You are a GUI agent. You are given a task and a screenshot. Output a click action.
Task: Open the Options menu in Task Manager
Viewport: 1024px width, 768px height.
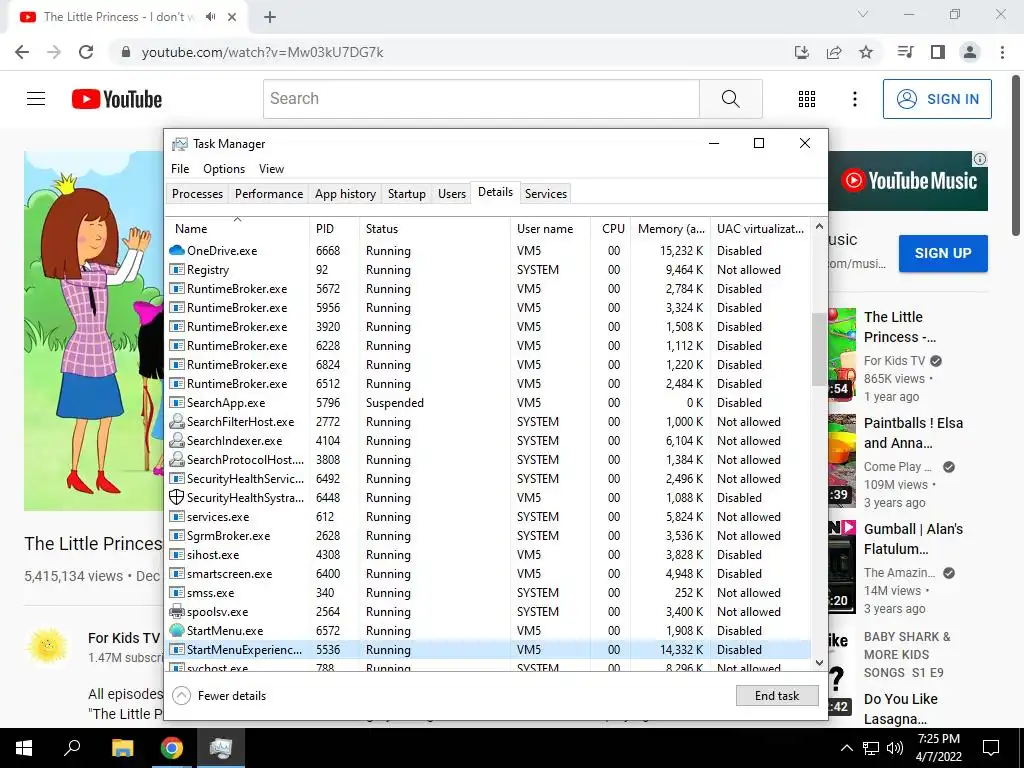pos(224,168)
